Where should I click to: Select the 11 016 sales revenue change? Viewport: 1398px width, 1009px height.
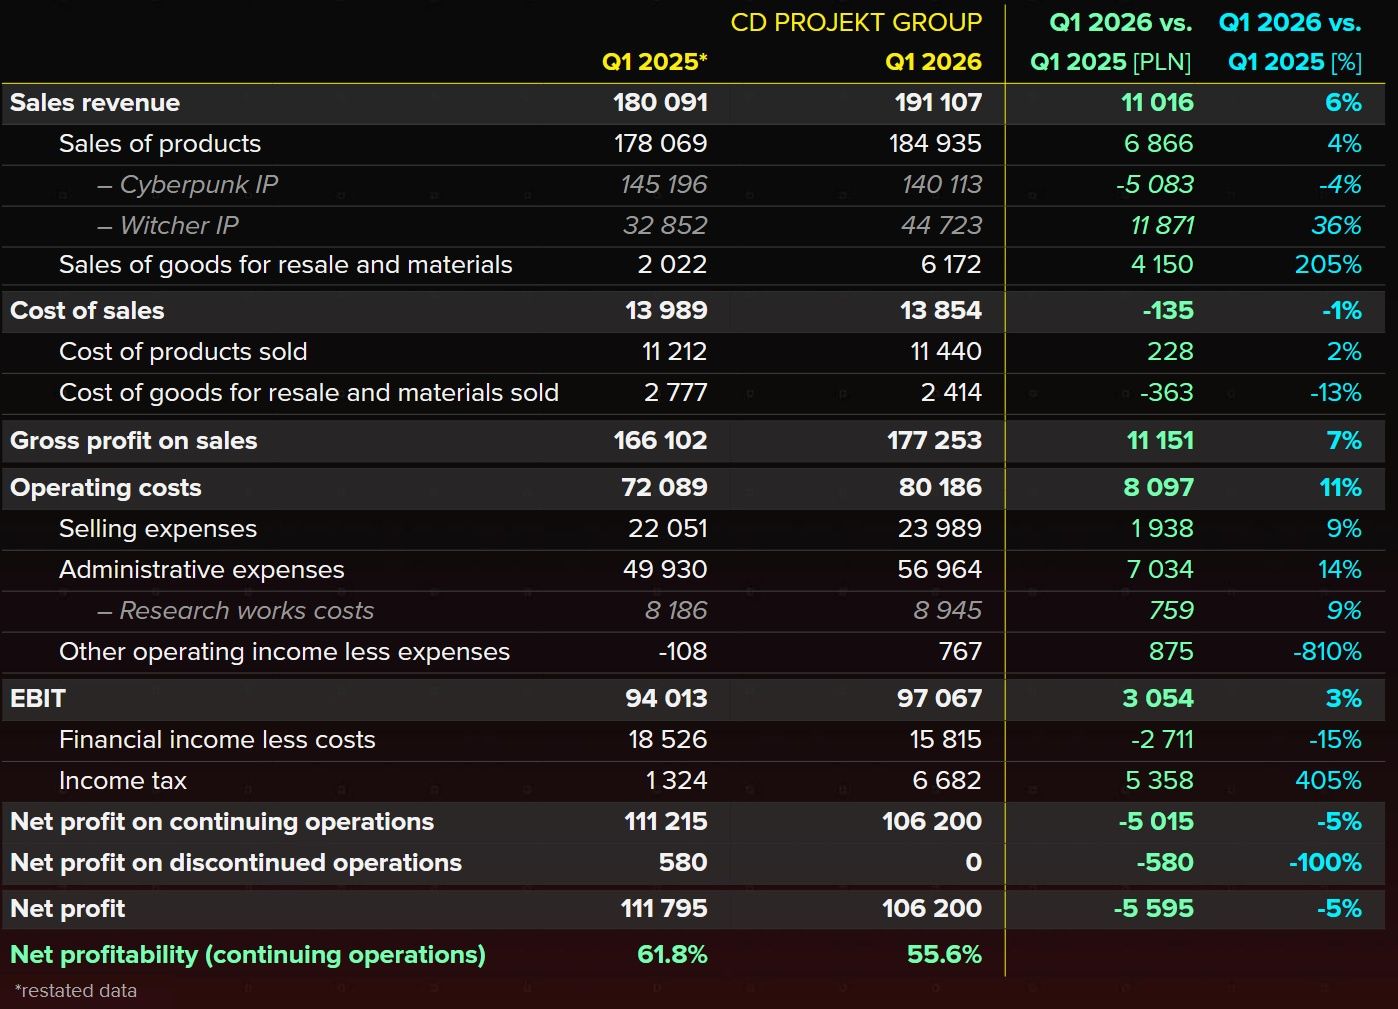click(x=1157, y=103)
